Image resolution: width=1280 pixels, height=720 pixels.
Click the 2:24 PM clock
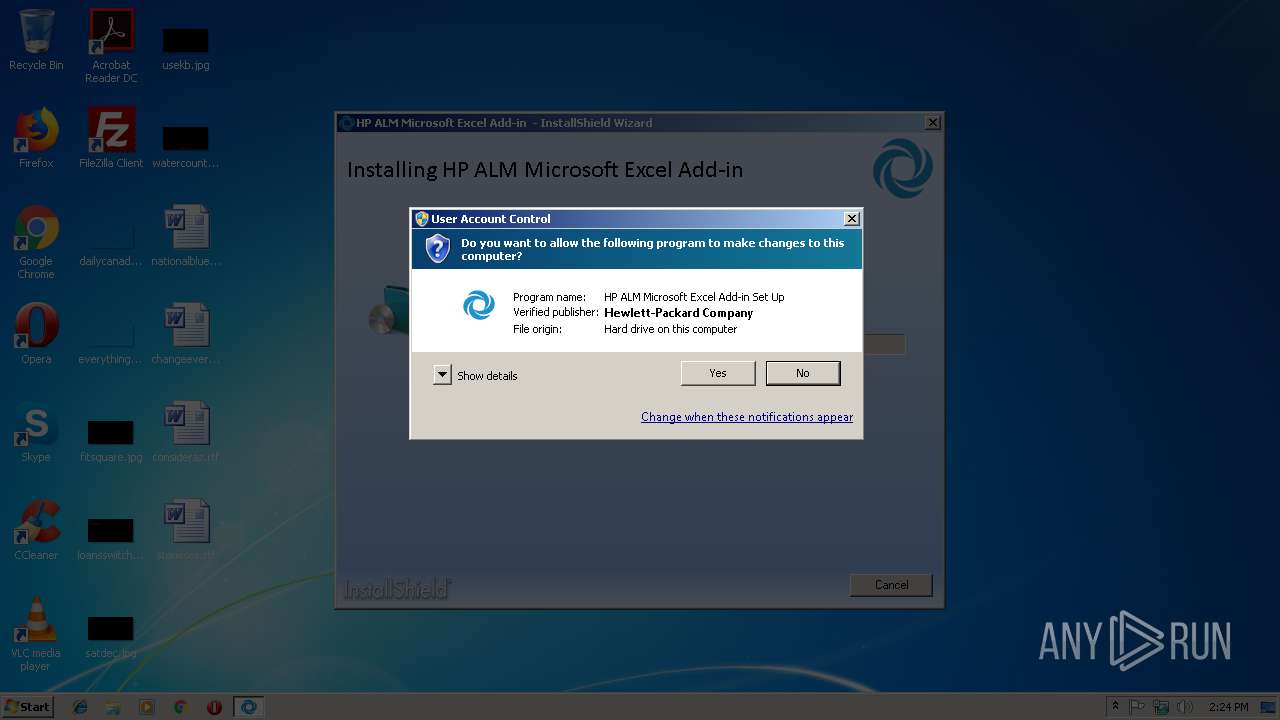1228,707
